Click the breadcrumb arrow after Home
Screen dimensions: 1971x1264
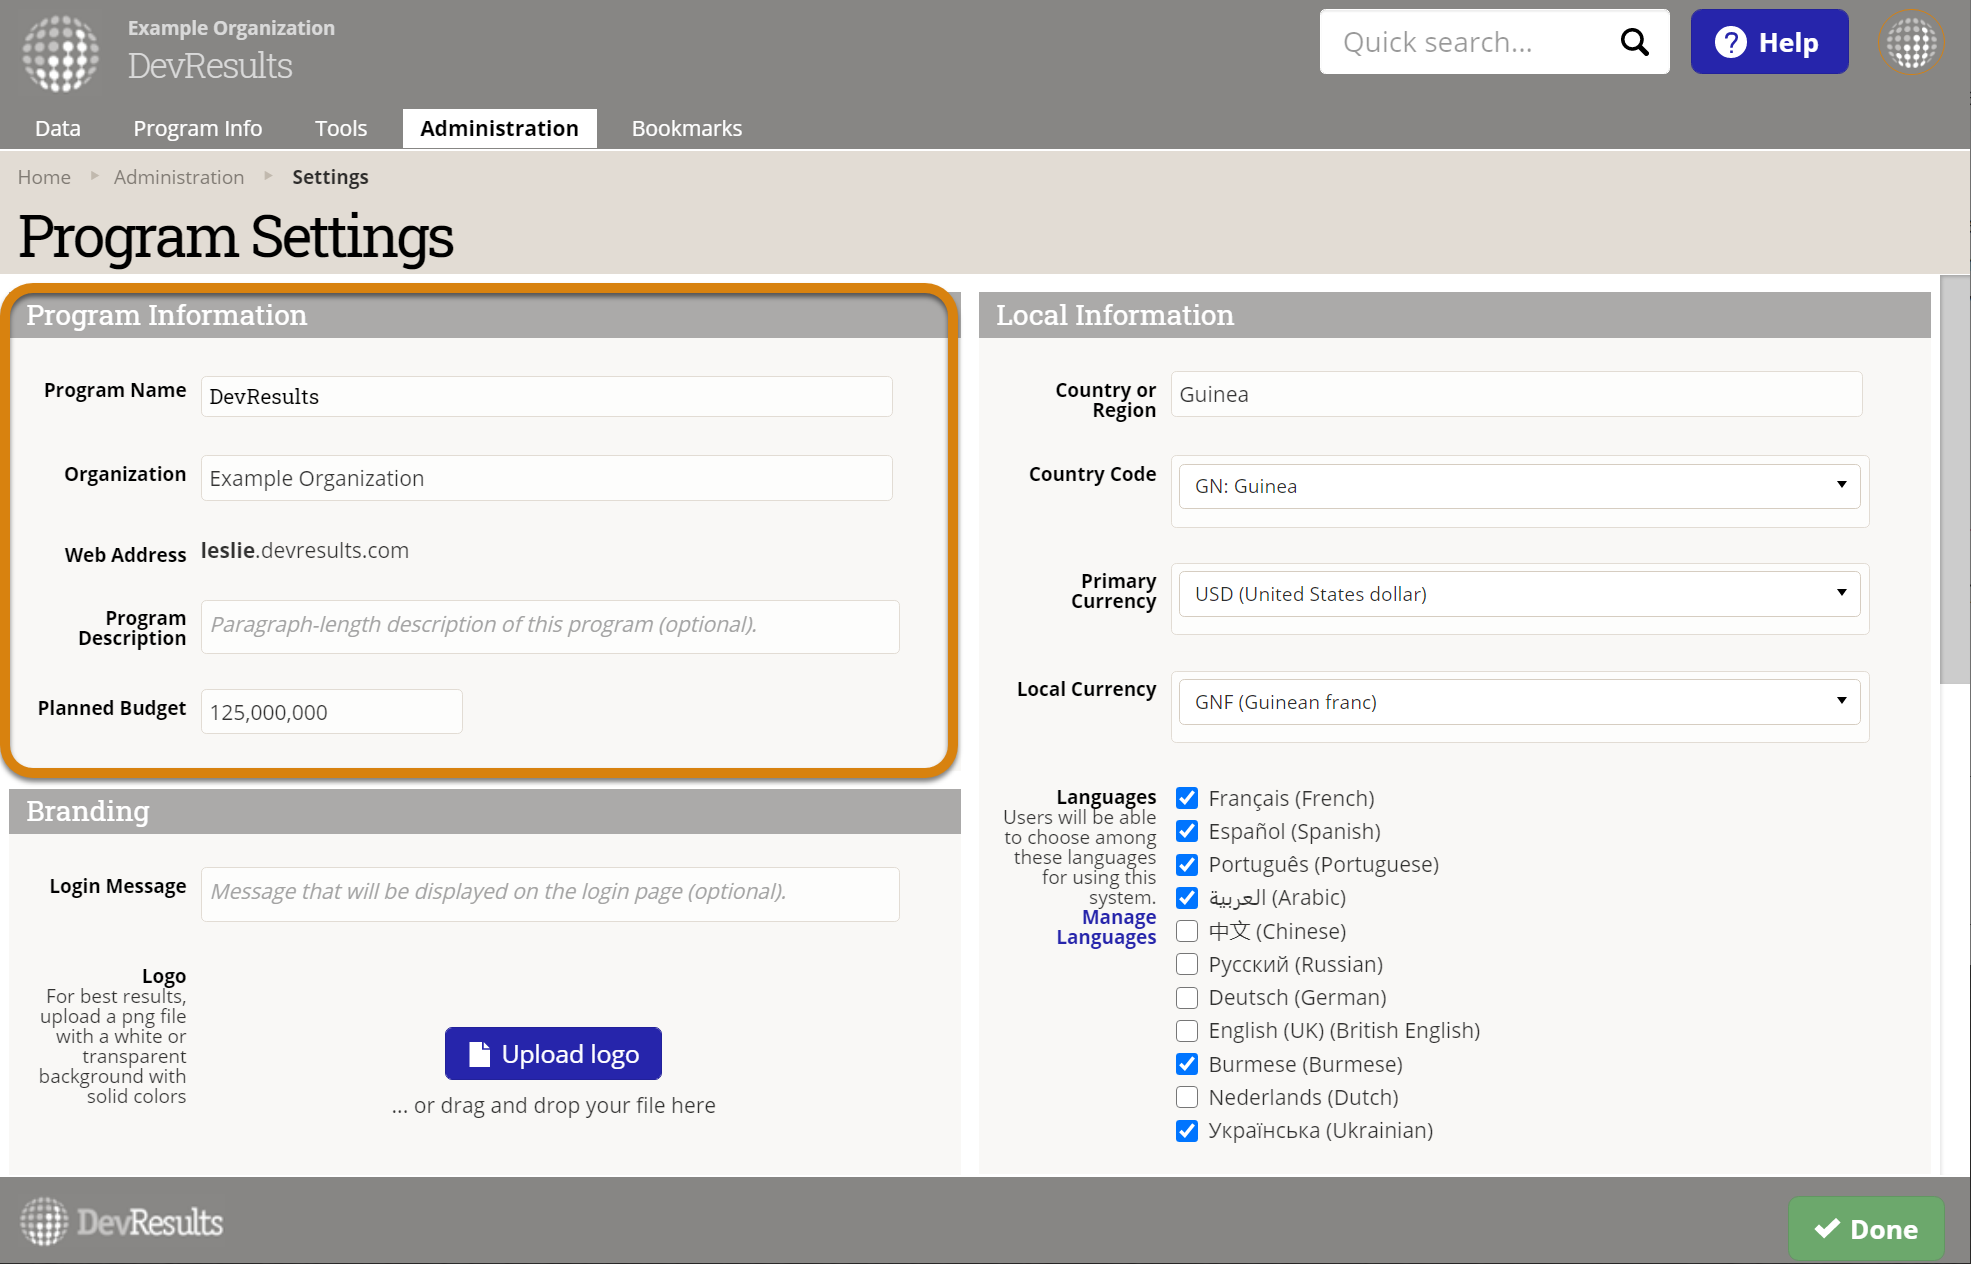[x=94, y=176]
